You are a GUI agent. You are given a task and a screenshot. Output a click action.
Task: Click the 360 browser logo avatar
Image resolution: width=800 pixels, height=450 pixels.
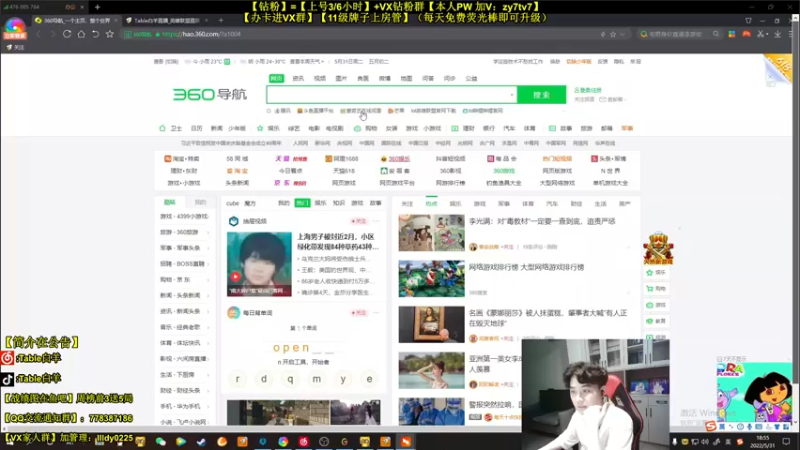pyautogui.click(x=14, y=28)
